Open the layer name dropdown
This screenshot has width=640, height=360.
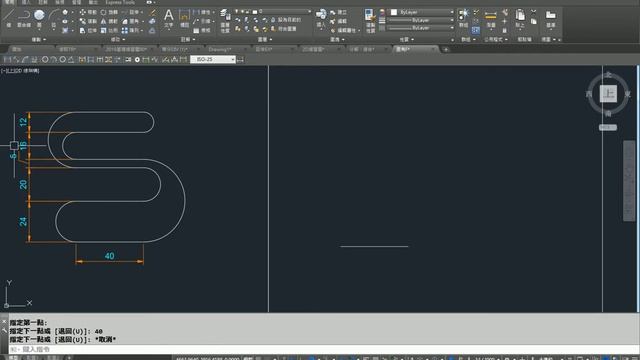pos(309,11)
